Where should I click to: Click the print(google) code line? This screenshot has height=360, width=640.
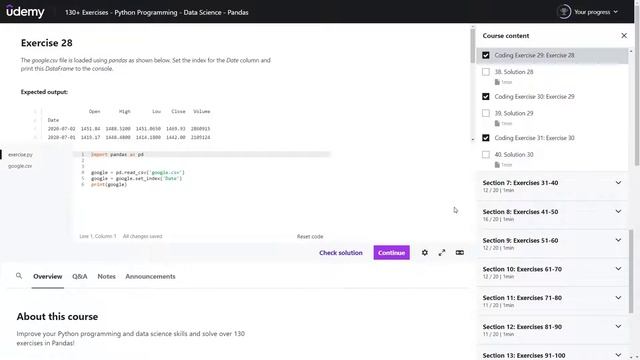tap(109, 184)
